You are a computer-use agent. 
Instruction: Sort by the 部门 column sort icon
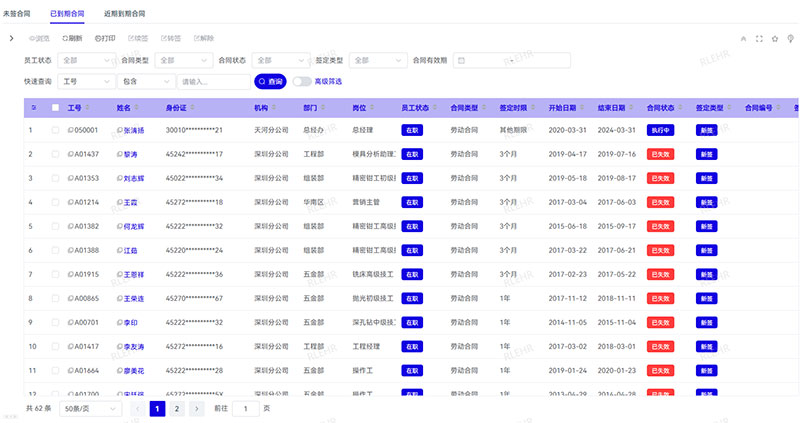click(322, 108)
